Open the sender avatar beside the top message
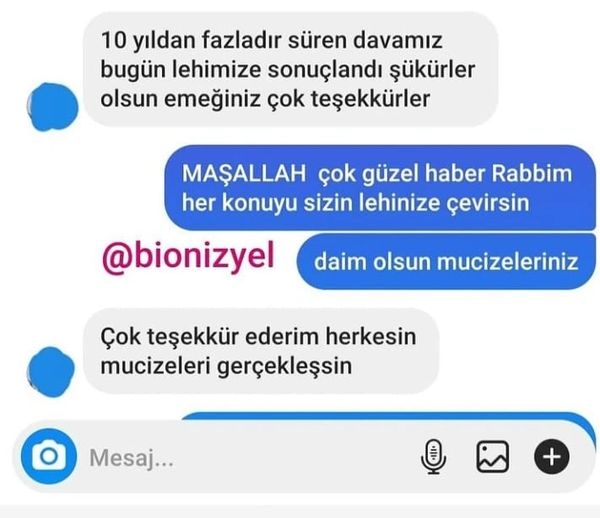This screenshot has width=600, height=518. point(53,107)
